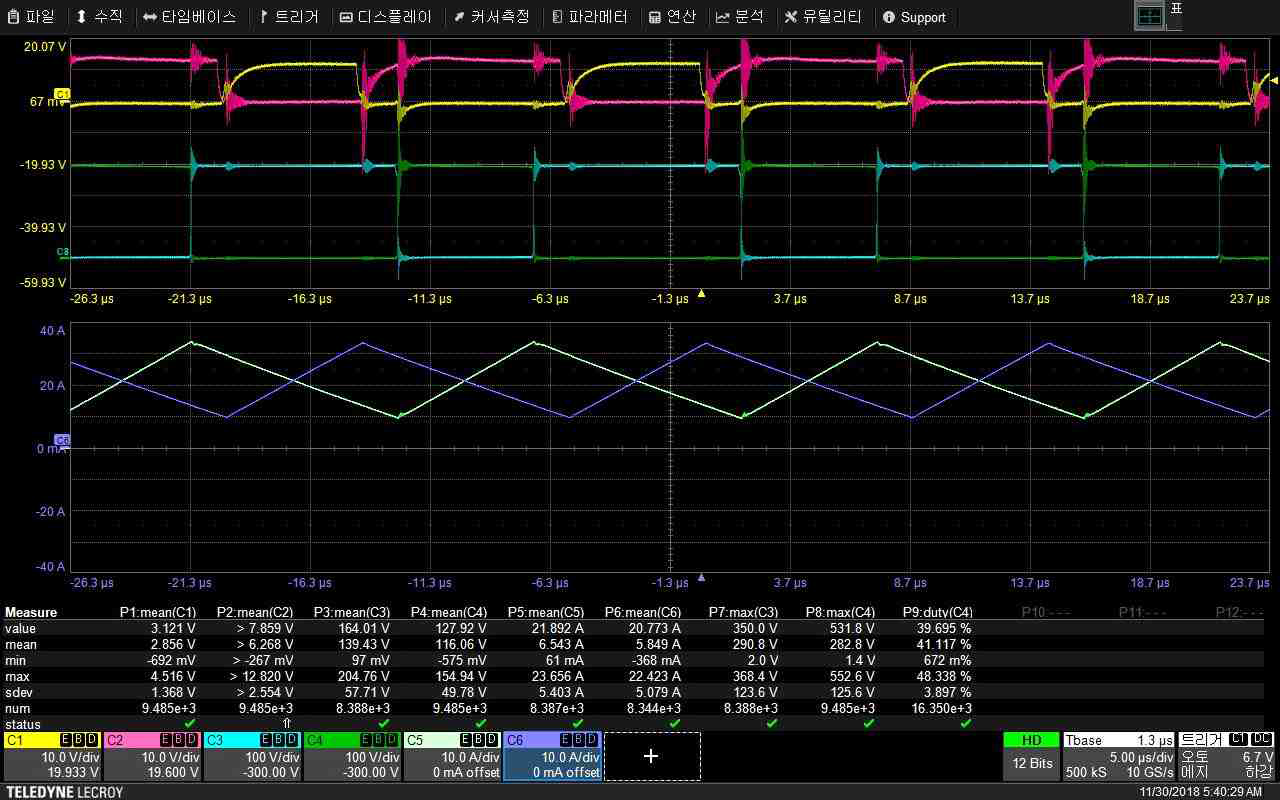
Task: Click the 531.8 V max value cell
Action: tap(850, 628)
